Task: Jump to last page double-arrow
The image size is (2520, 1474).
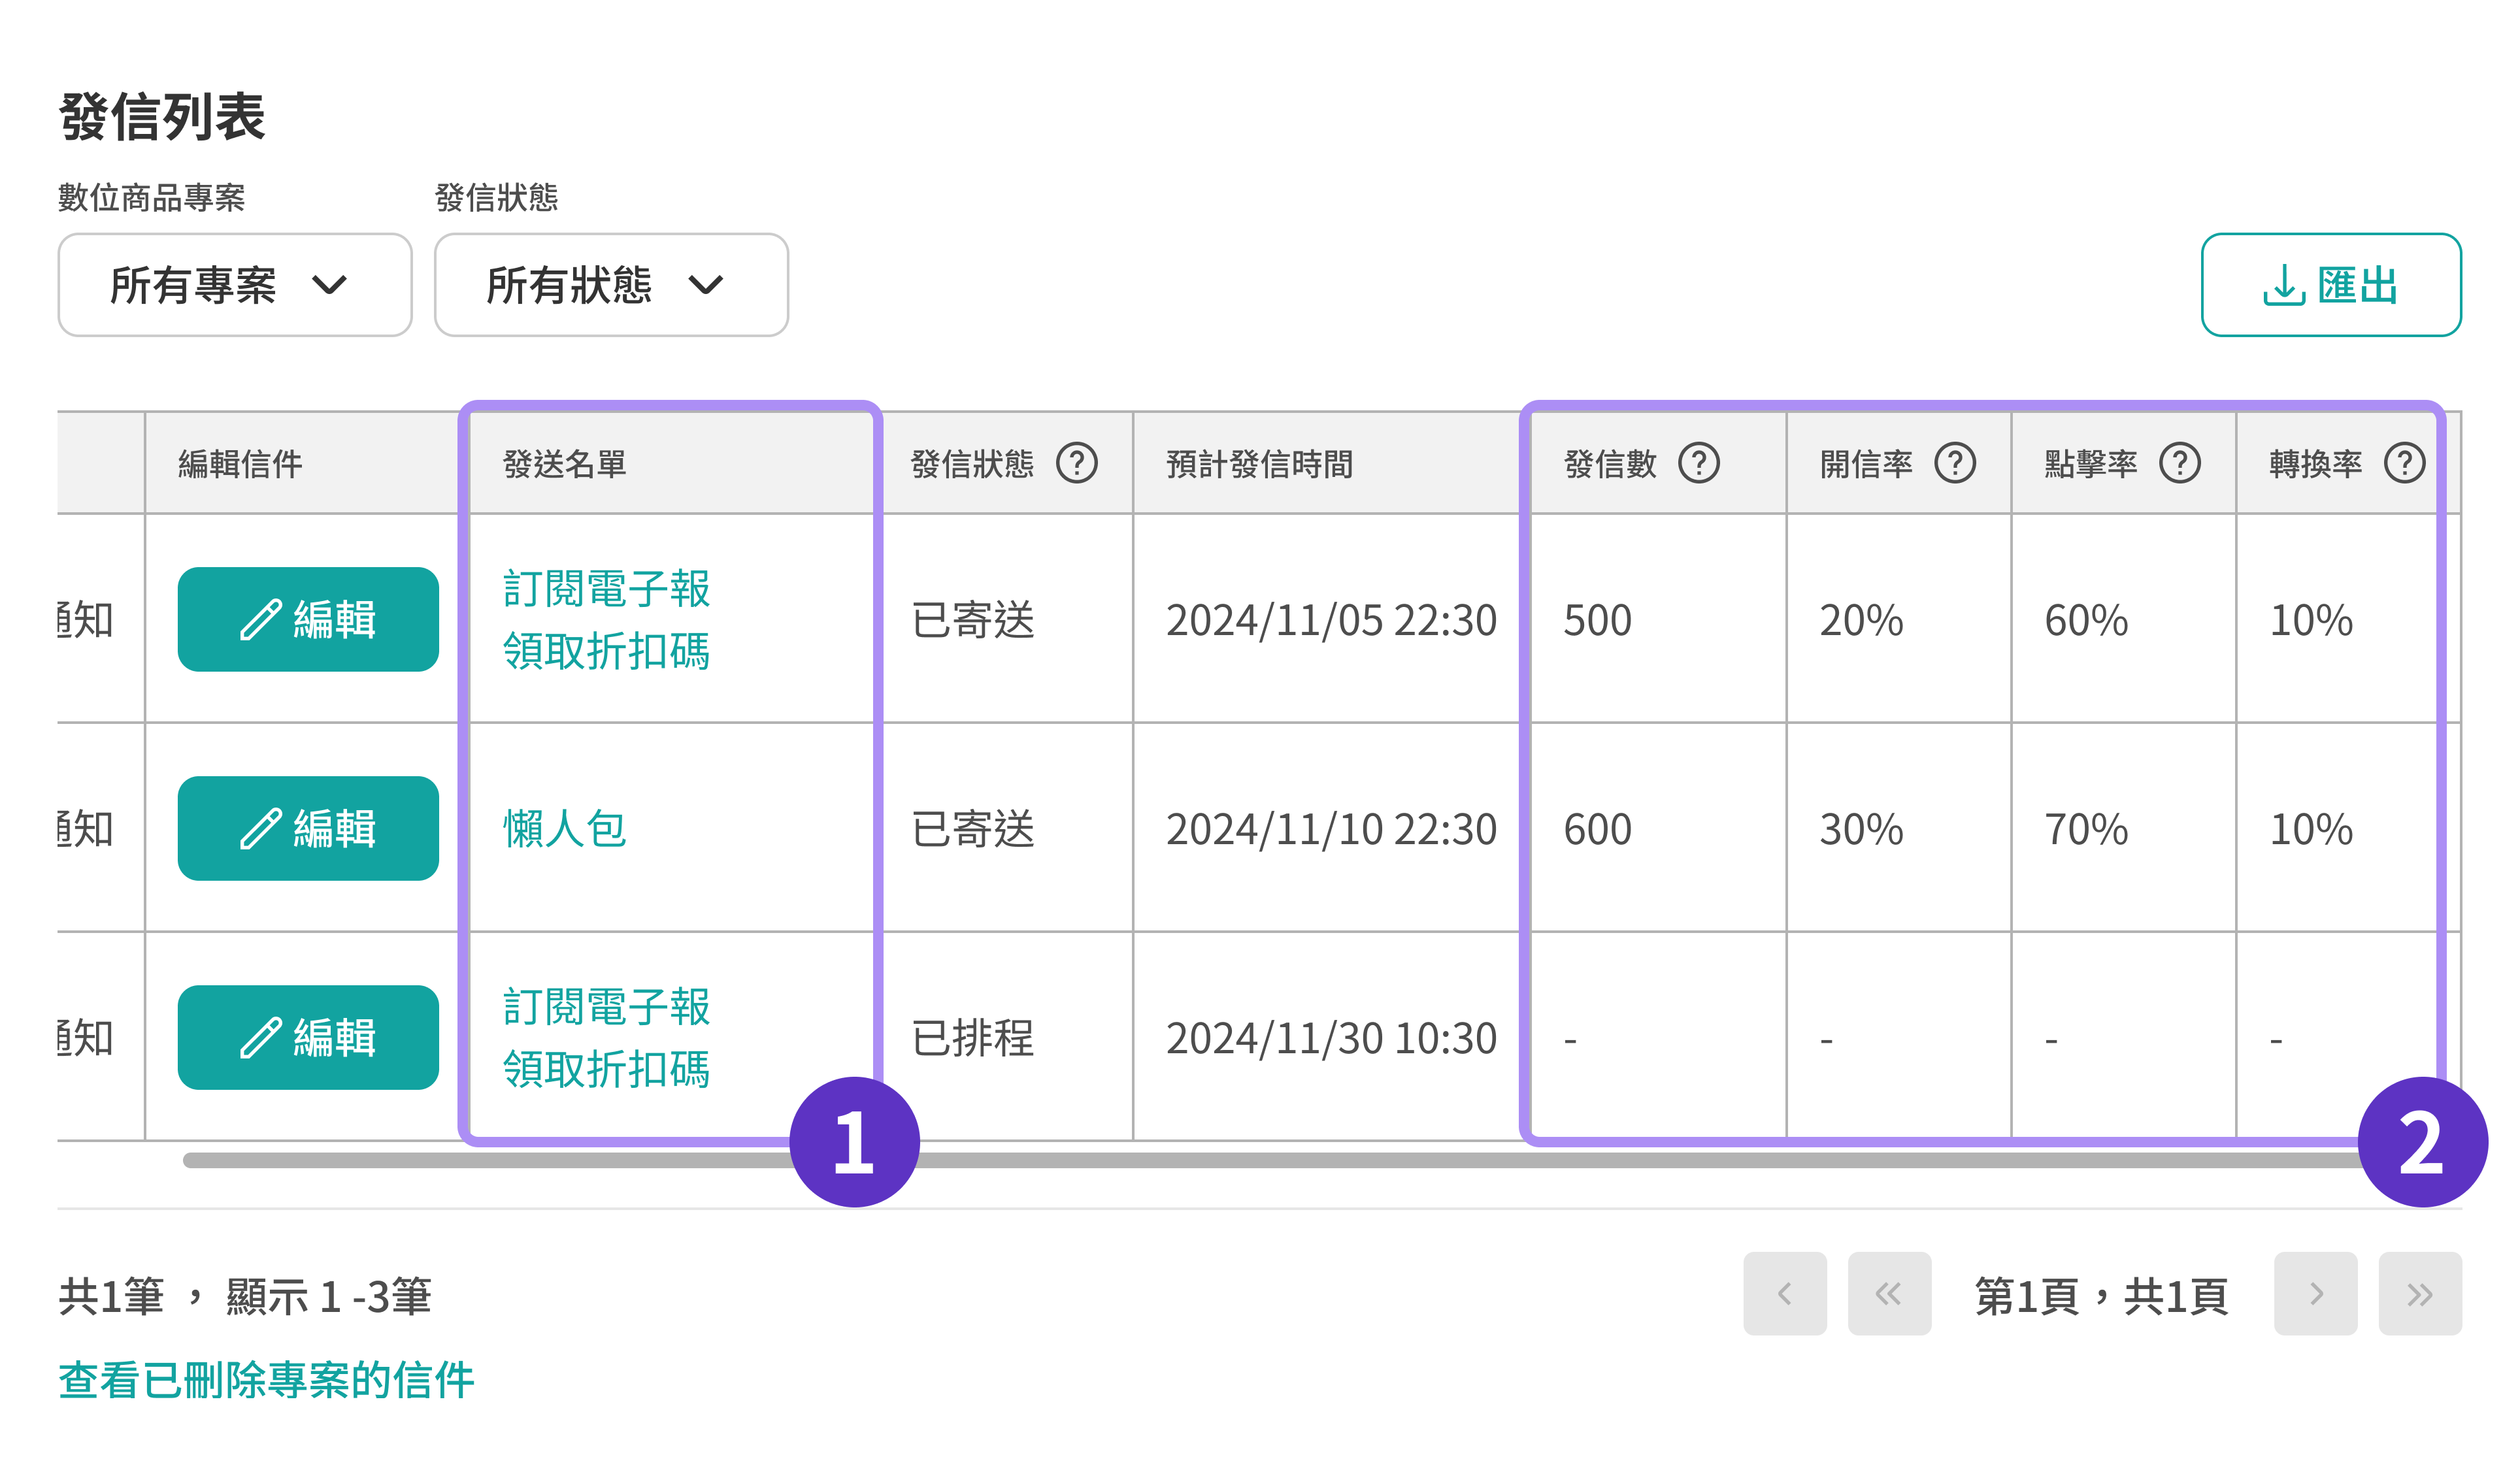Action: point(2419,1293)
